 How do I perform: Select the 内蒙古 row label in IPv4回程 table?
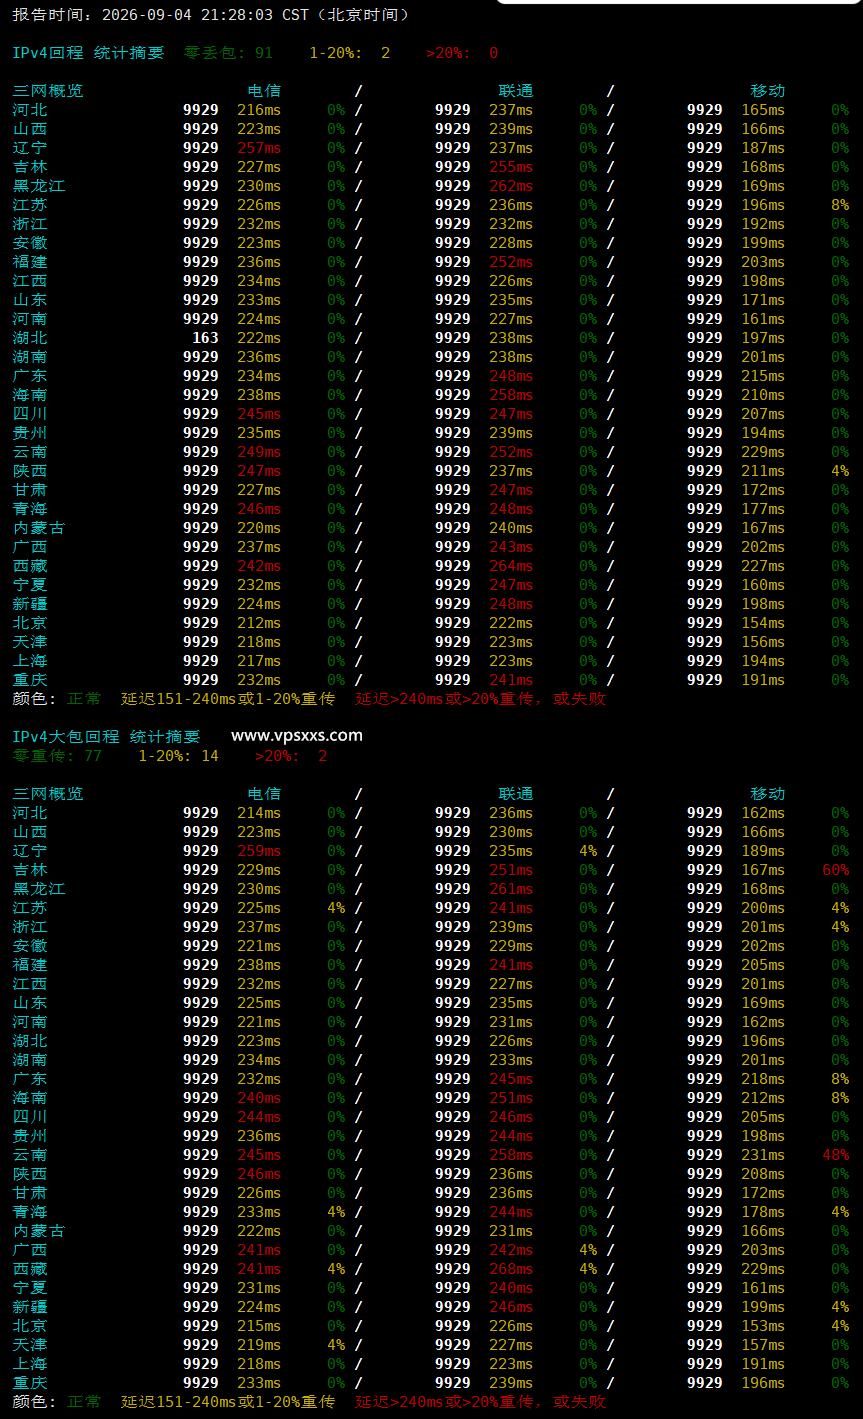click(x=39, y=528)
